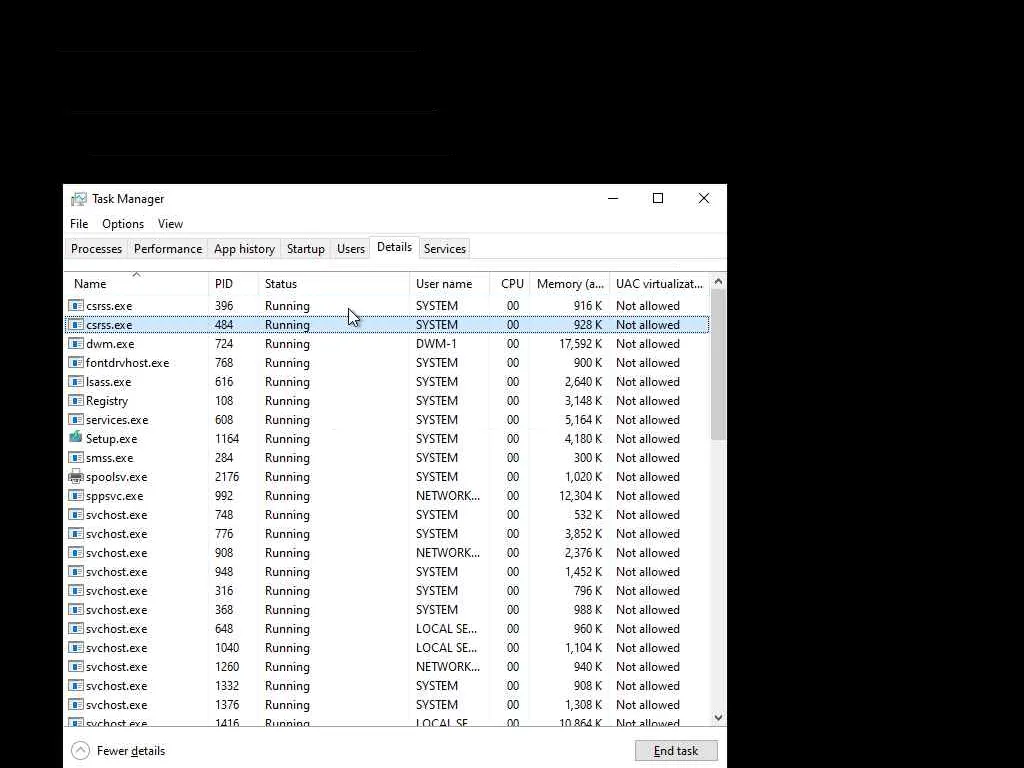Click the services.exe process icon

tap(76, 419)
